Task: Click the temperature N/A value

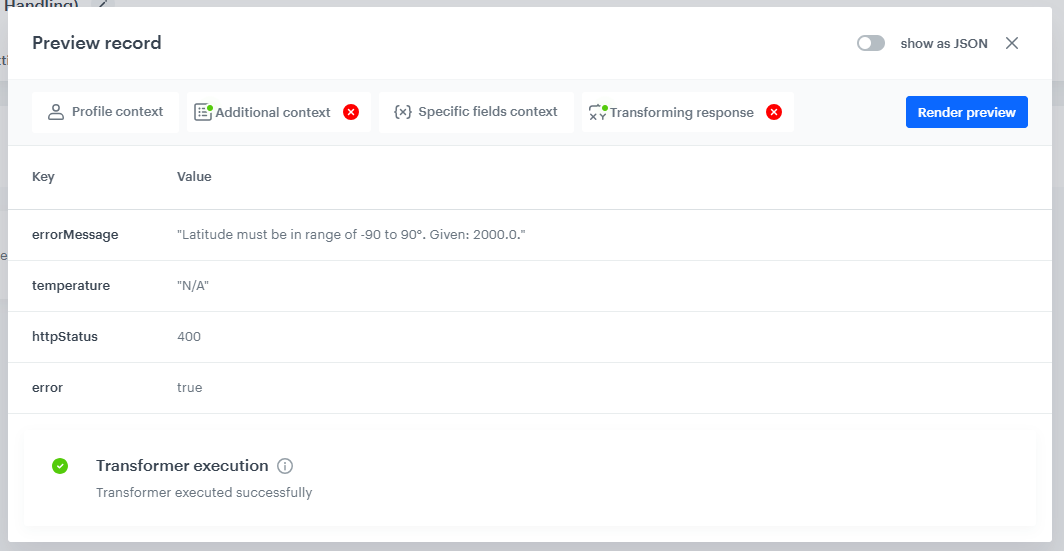Action: click(193, 286)
